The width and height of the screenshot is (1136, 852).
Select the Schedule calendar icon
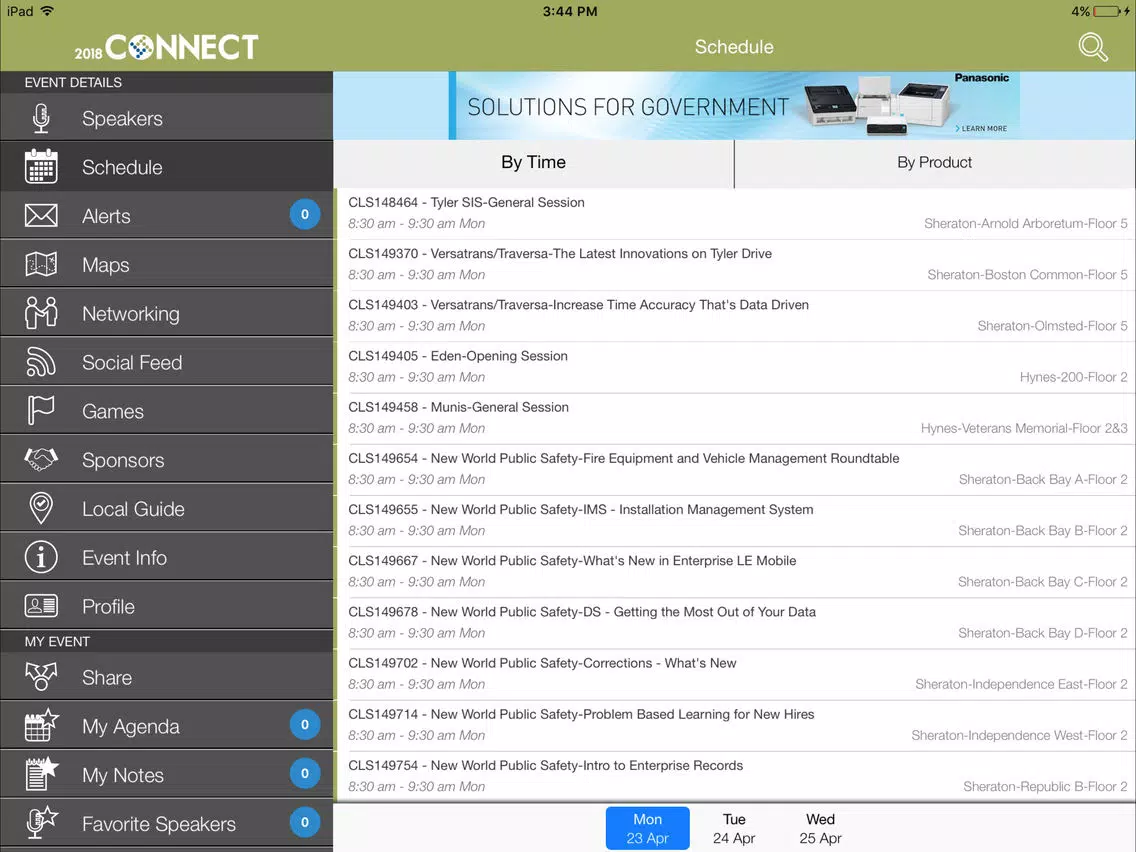41,167
